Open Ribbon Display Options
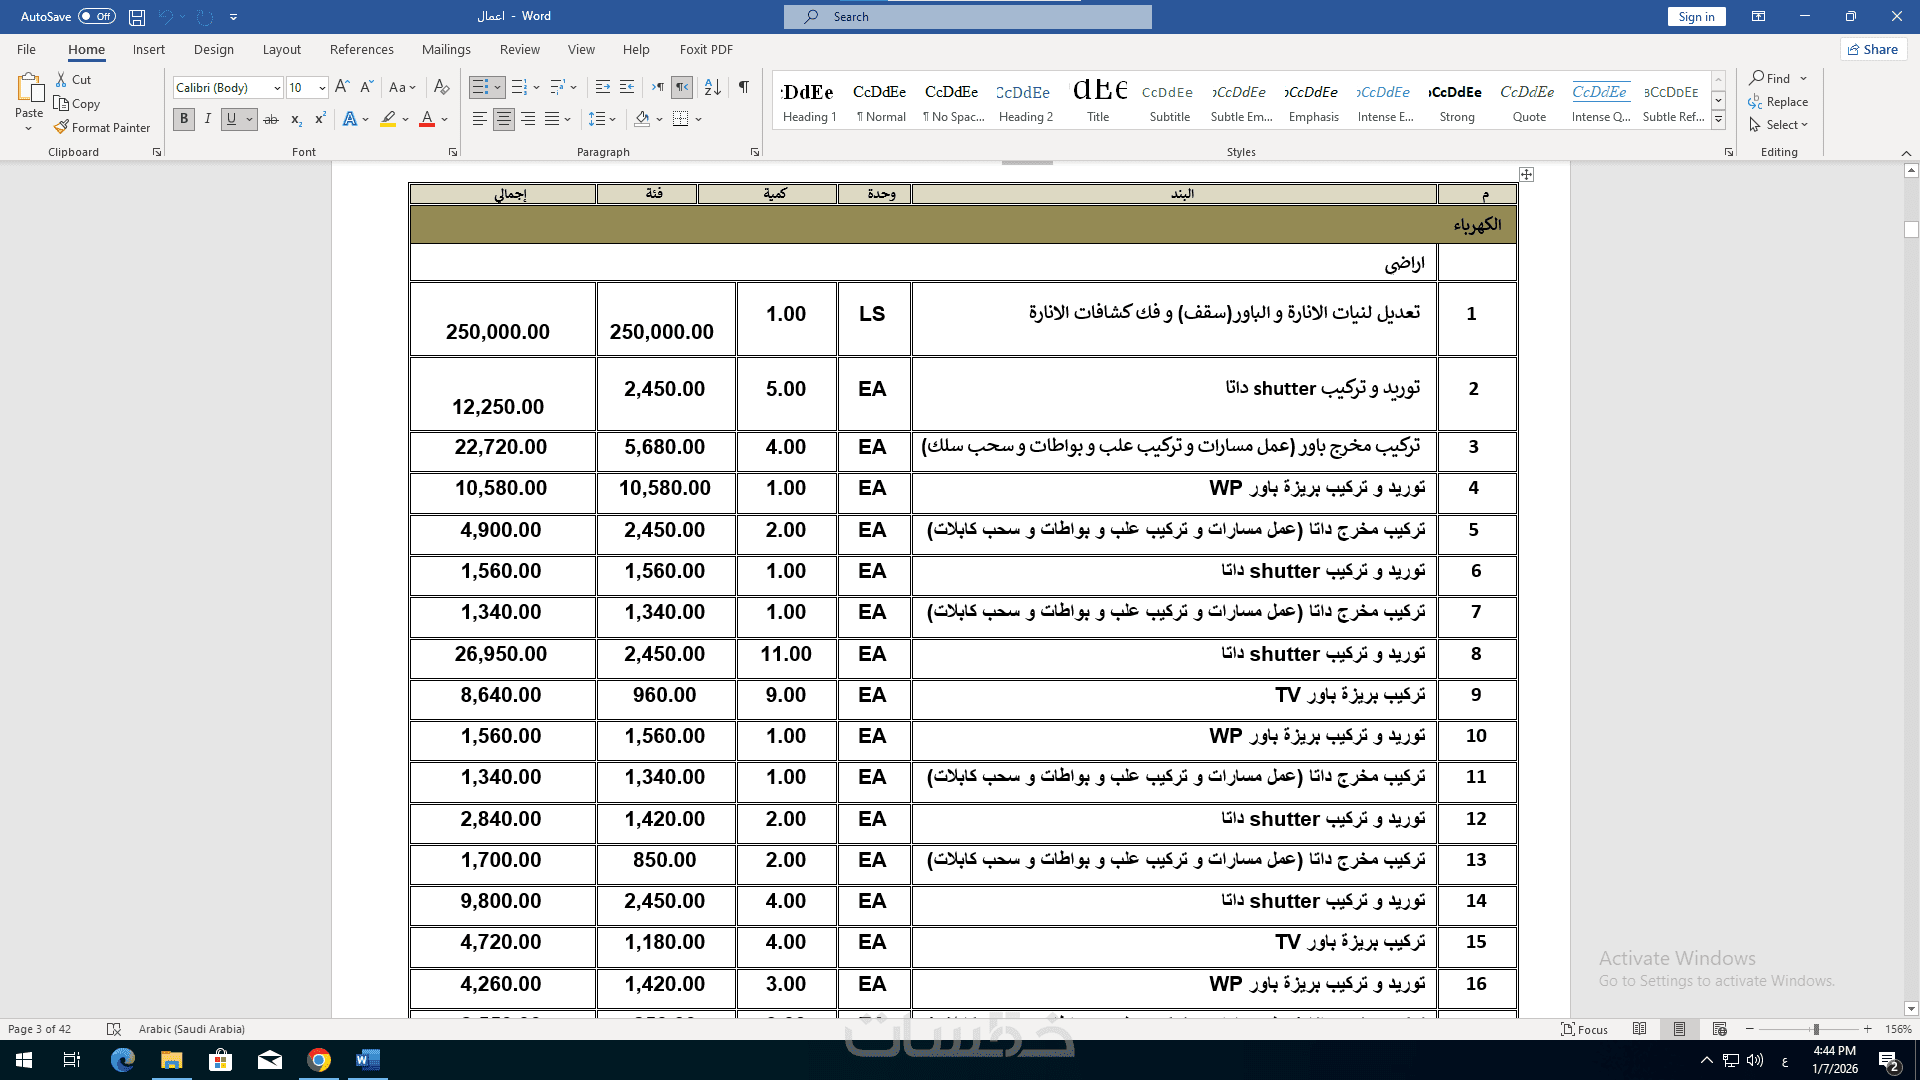The image size is (1920, 1080). [1758, 17]
